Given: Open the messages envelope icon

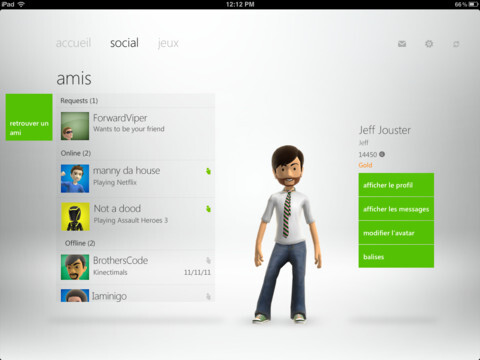Looking at the screenshot, I should pos(402,44).
